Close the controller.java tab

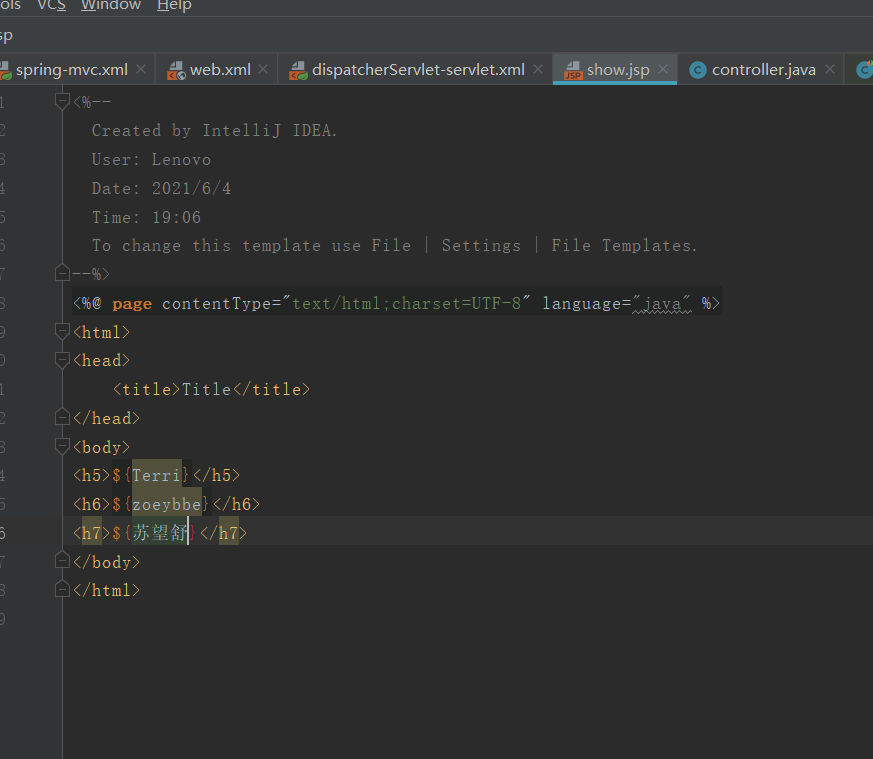pyautogui.click(x=830, y=70)
